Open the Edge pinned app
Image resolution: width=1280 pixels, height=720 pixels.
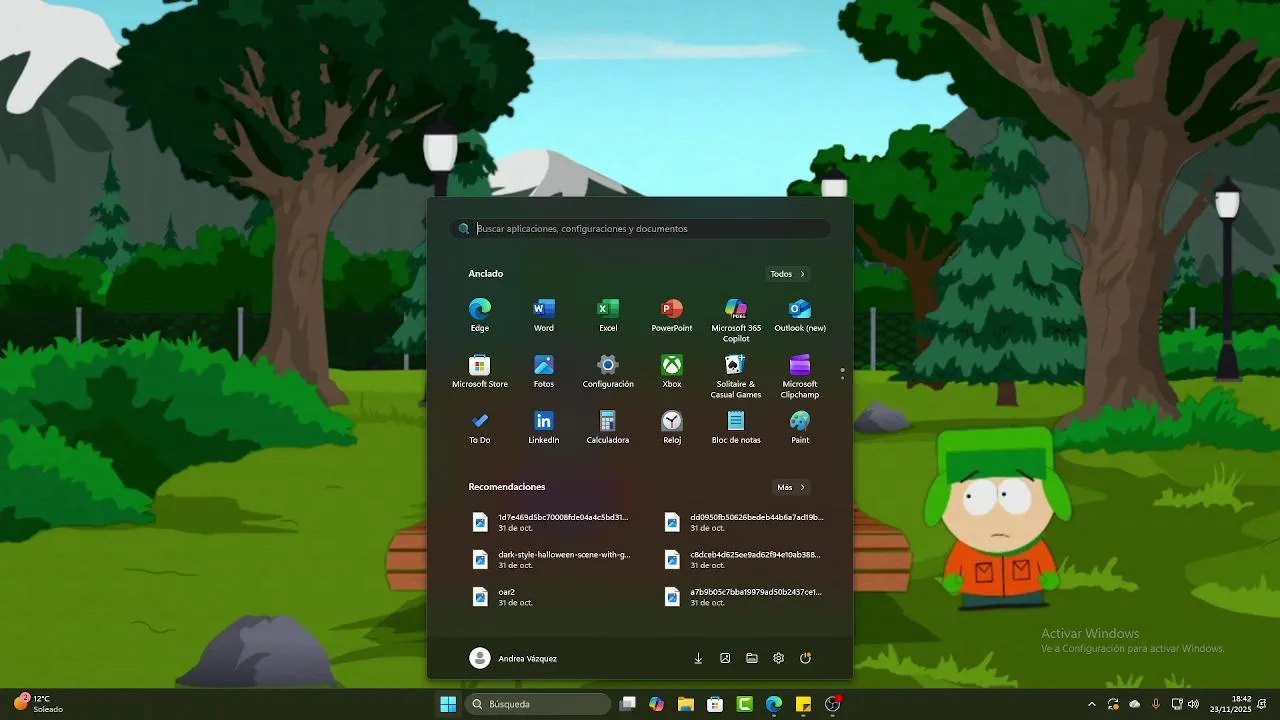pos(480,315)
